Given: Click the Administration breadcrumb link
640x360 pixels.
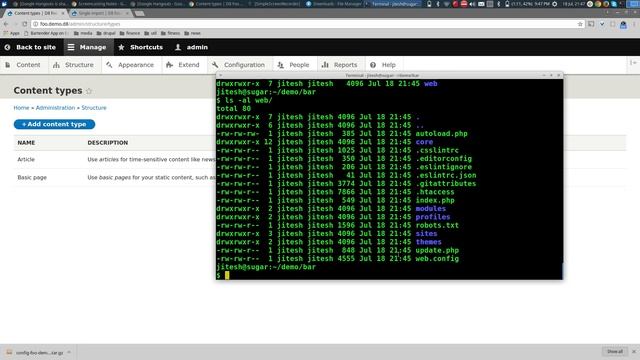Looking at the screenshot, I should click(55, 108).
